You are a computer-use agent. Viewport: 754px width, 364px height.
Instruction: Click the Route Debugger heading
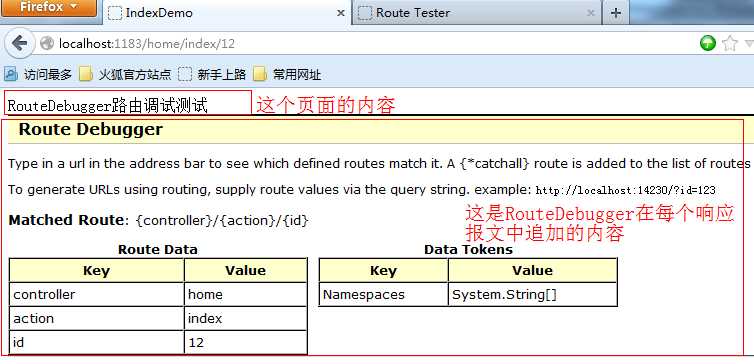(x=91, y=130)
